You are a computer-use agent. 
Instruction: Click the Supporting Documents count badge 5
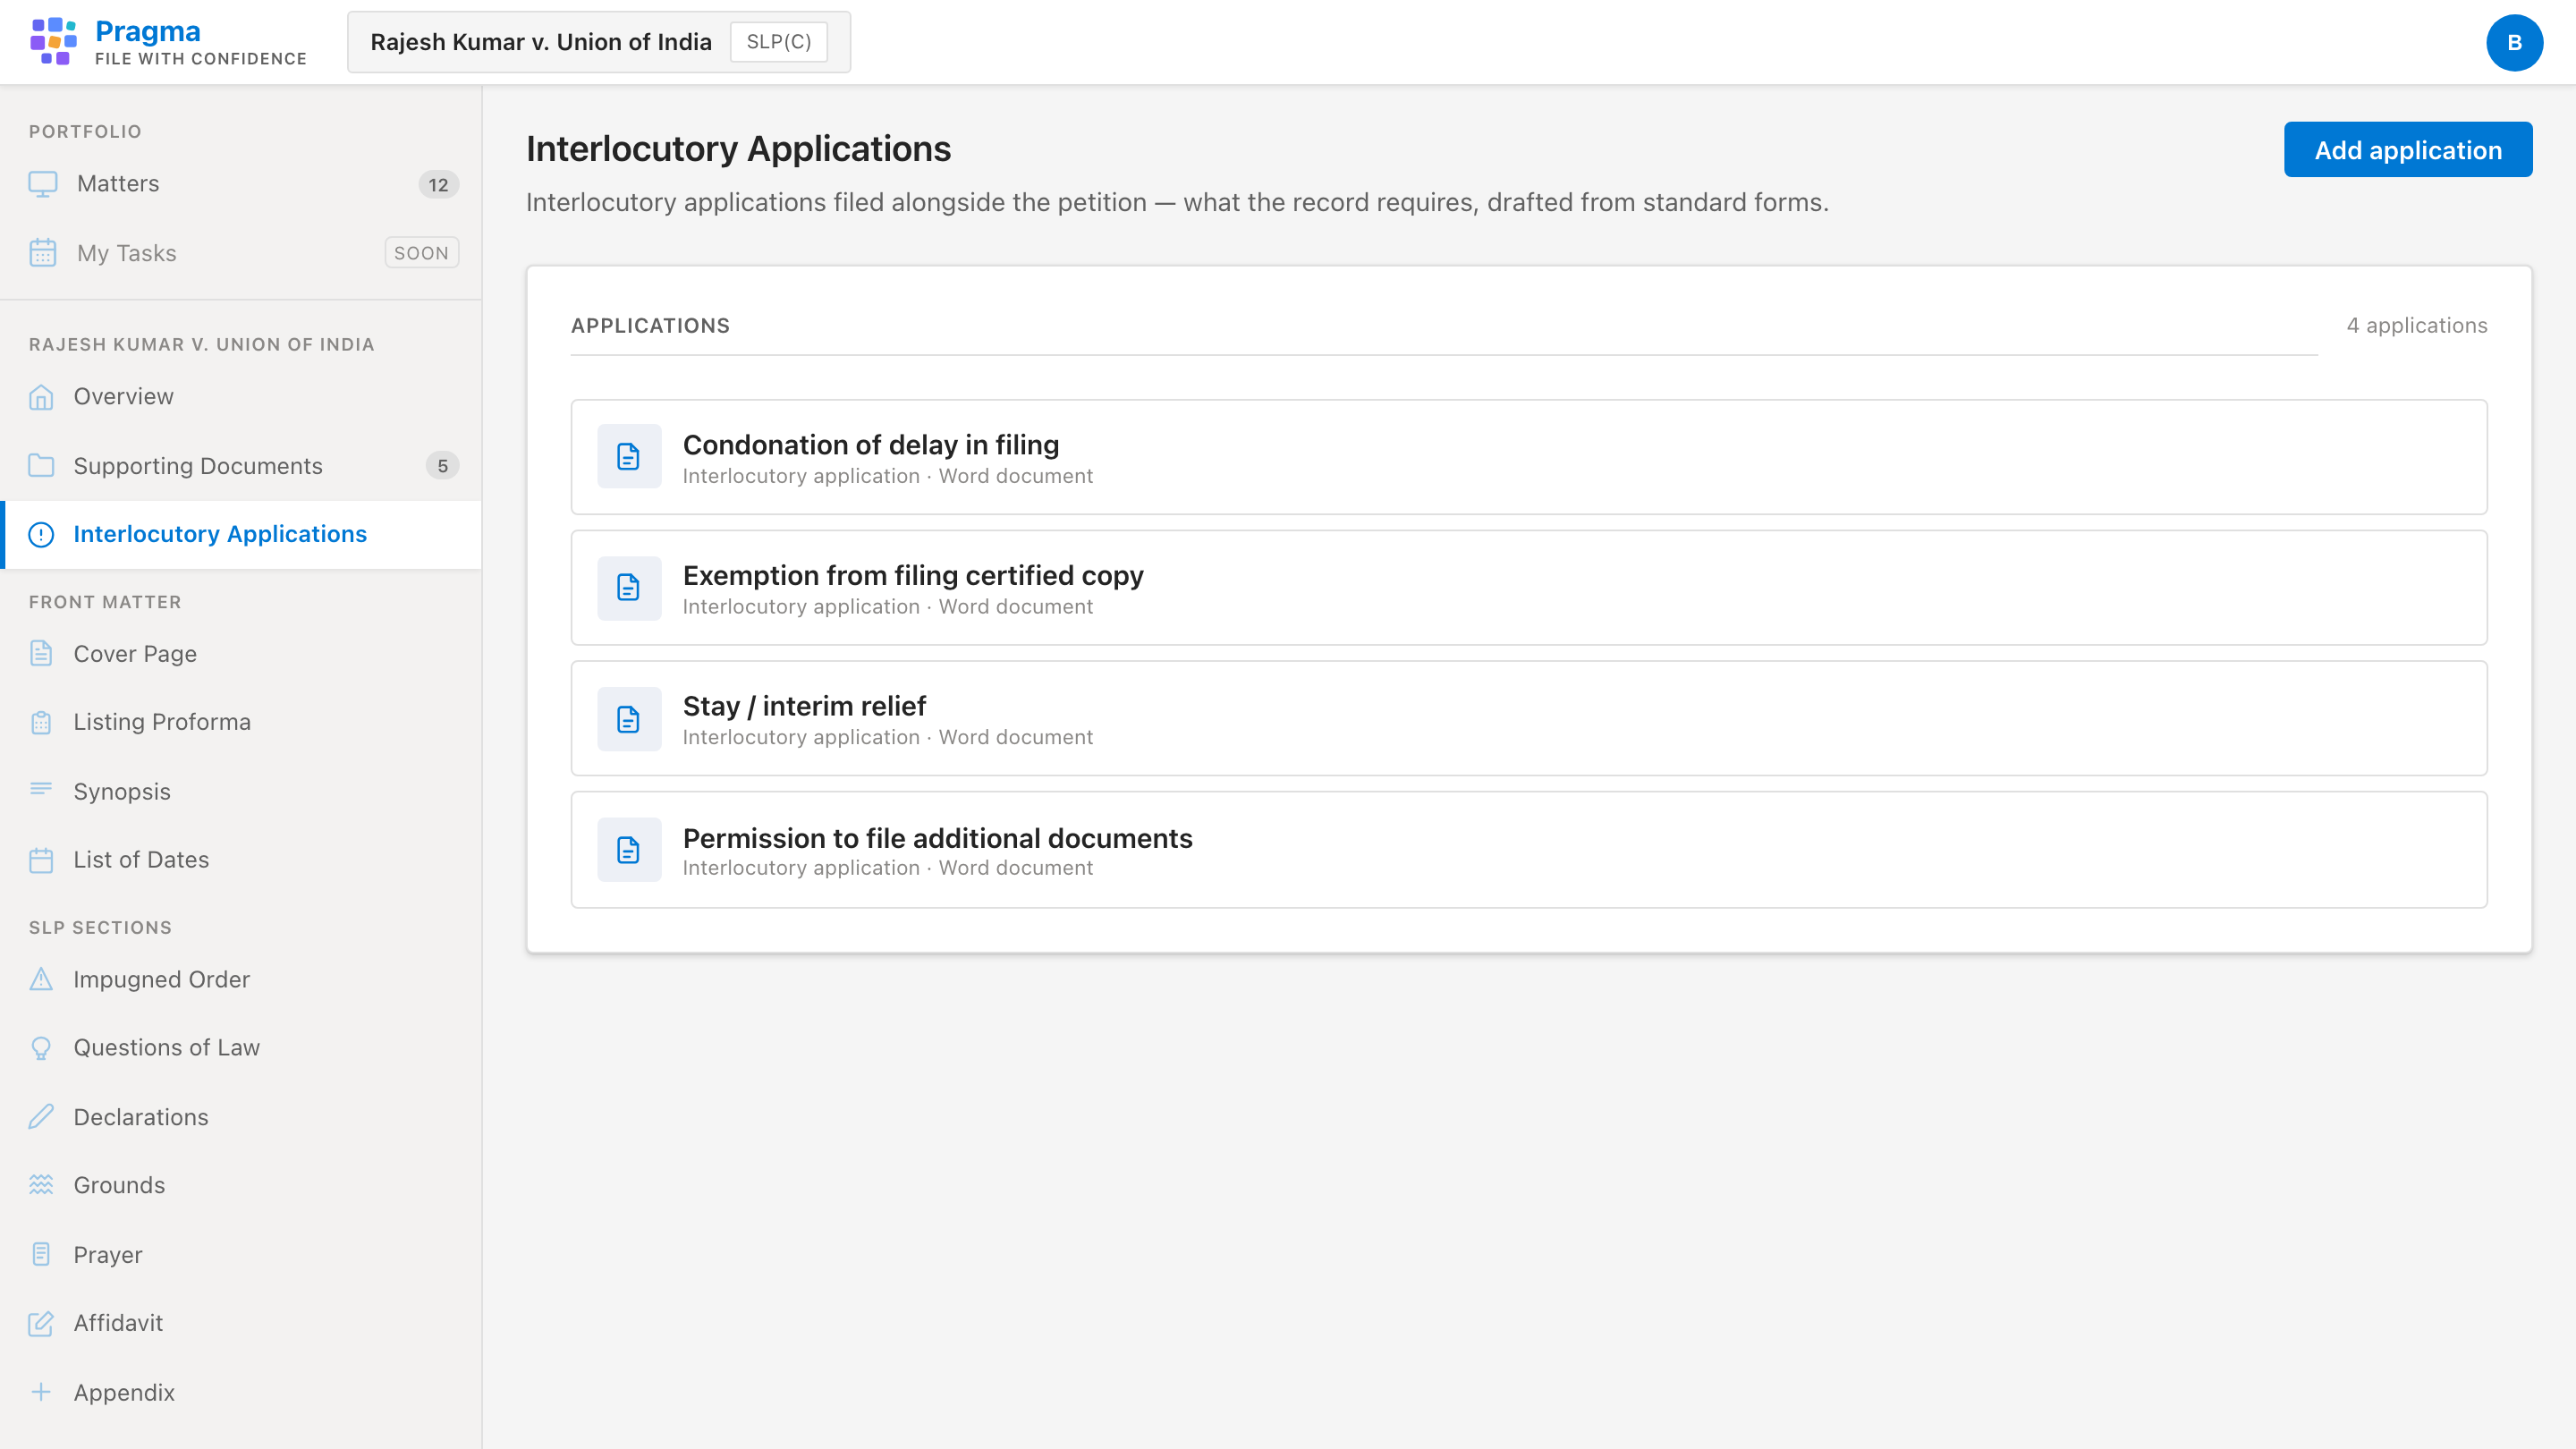coord(442,466)
